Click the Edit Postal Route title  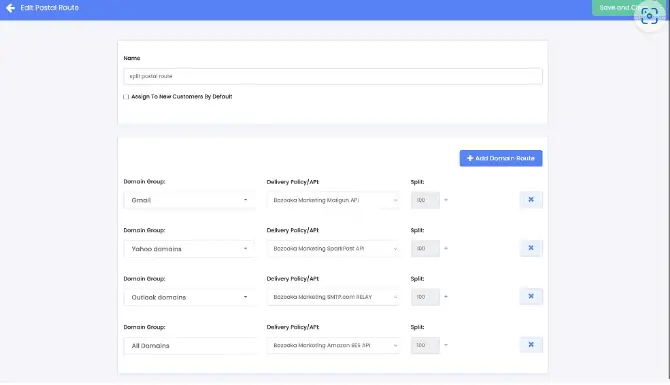coord(50,8)
